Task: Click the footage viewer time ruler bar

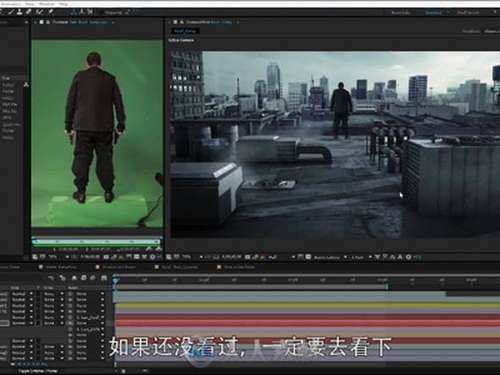Action: [97, 241]
